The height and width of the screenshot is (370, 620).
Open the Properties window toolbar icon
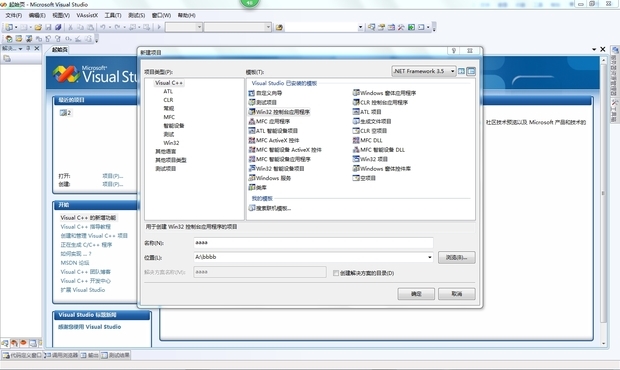(x=381, y=27)
